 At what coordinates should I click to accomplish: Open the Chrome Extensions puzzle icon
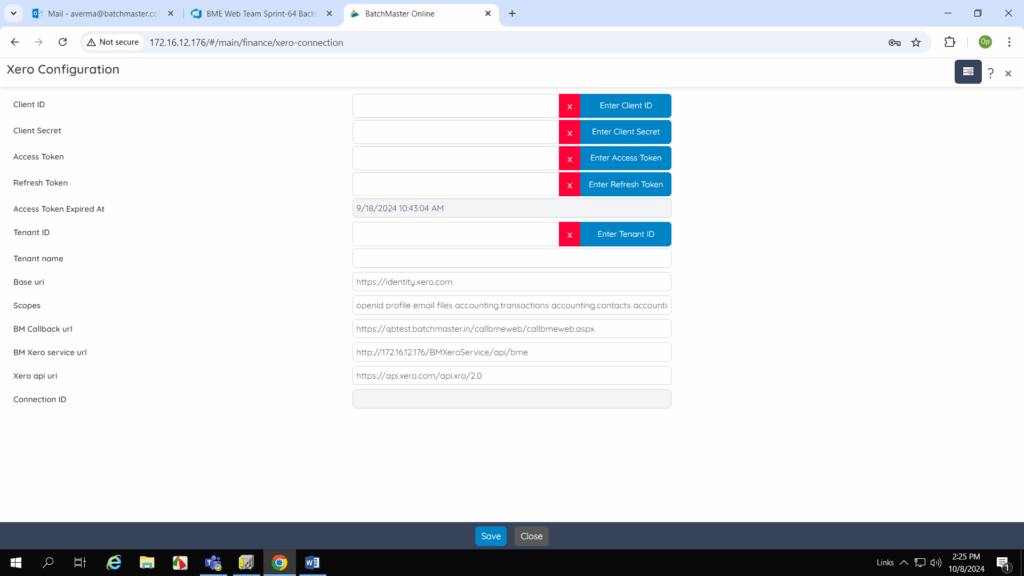[950, 42]
